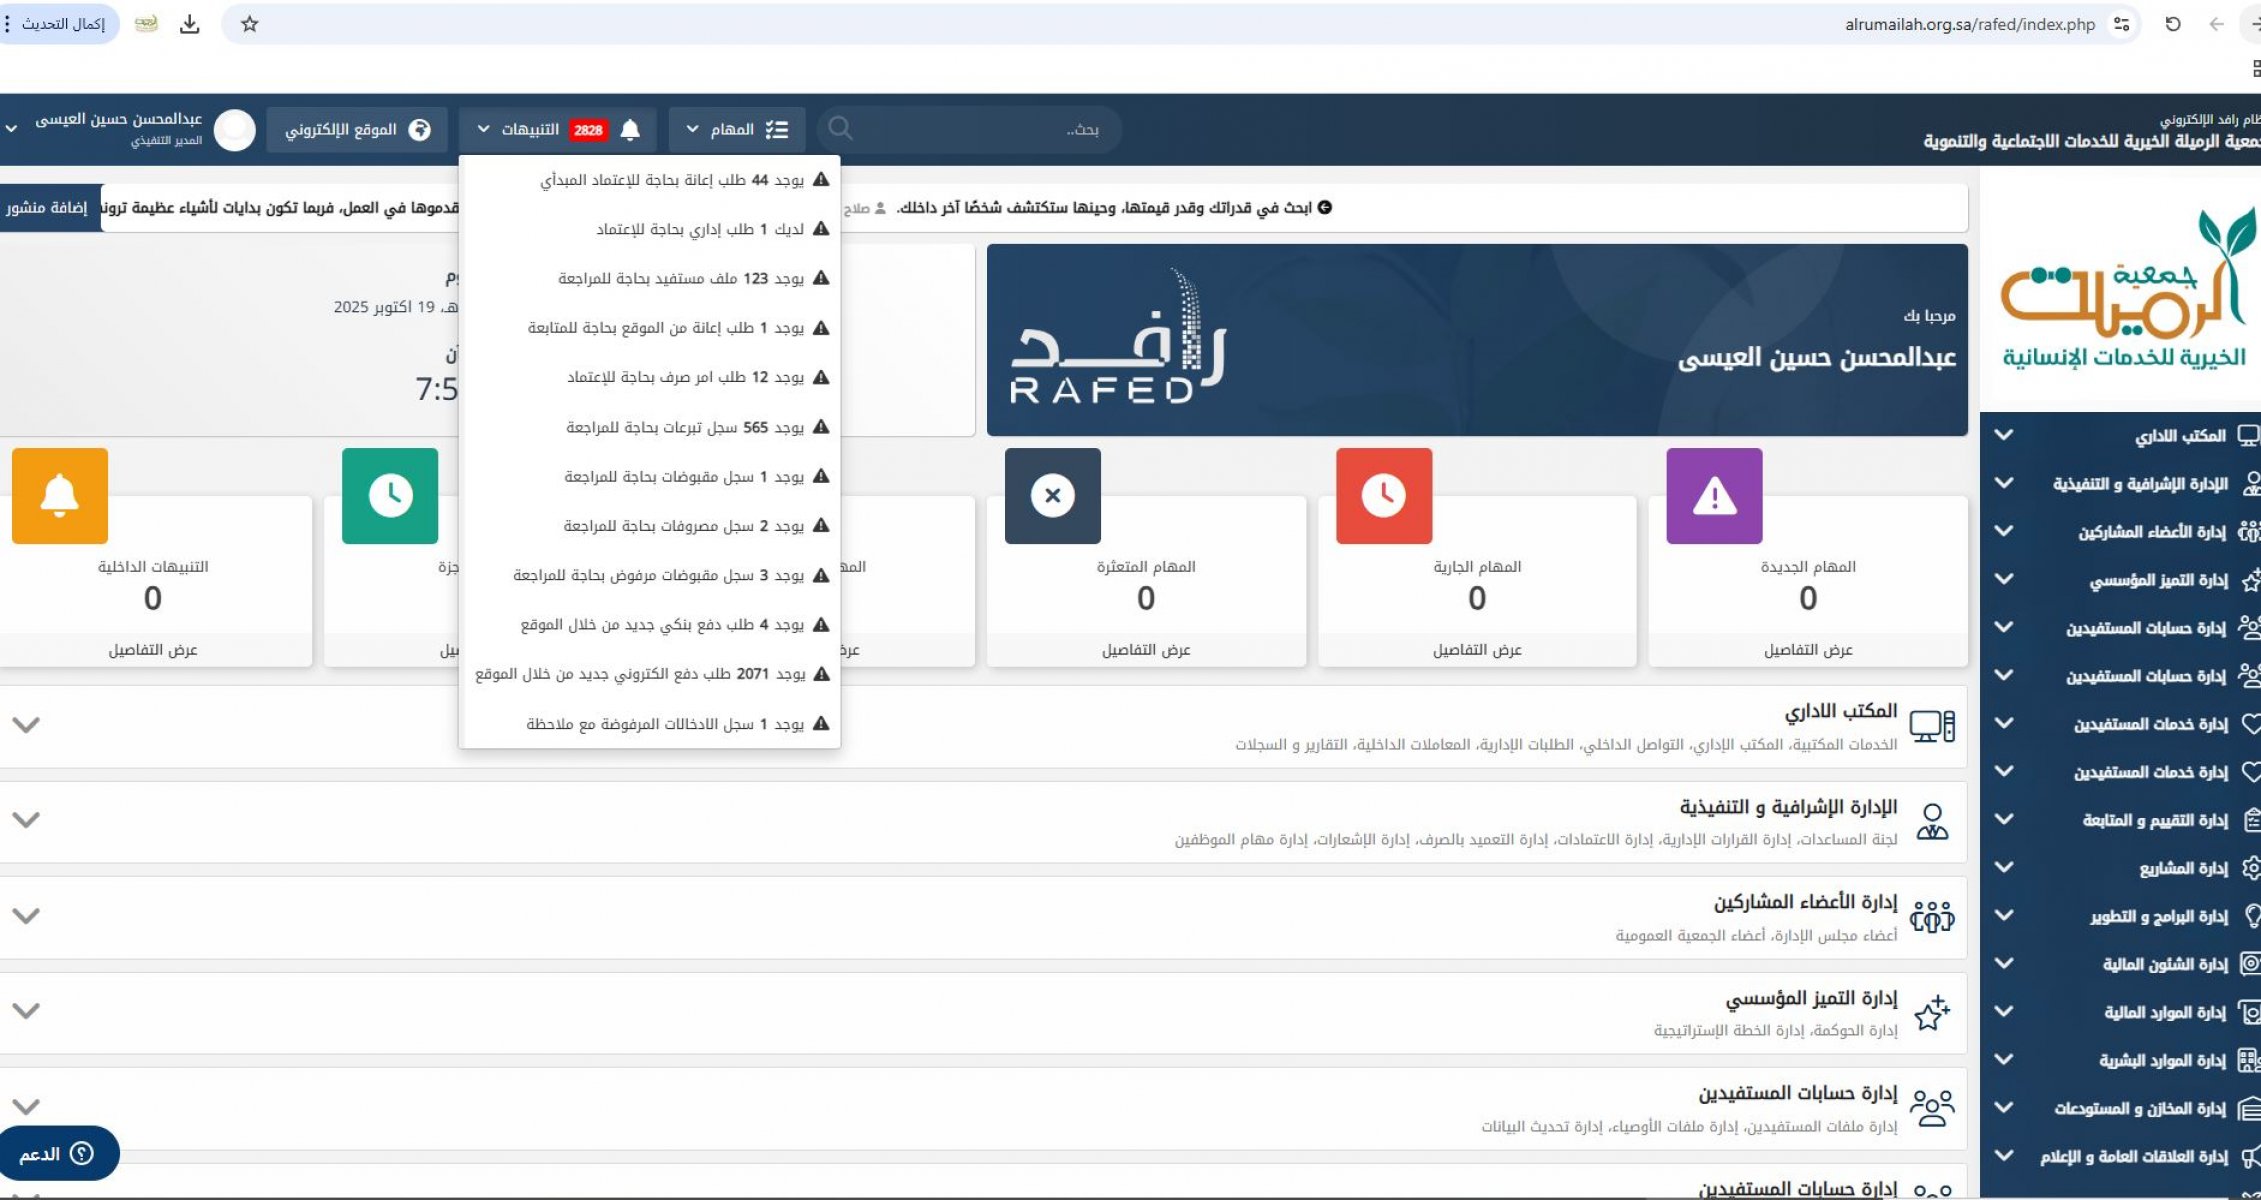Expand المكتب الاداري section chevron in main panel
The image size is (2261, 1200).
(x=26, y=725)
